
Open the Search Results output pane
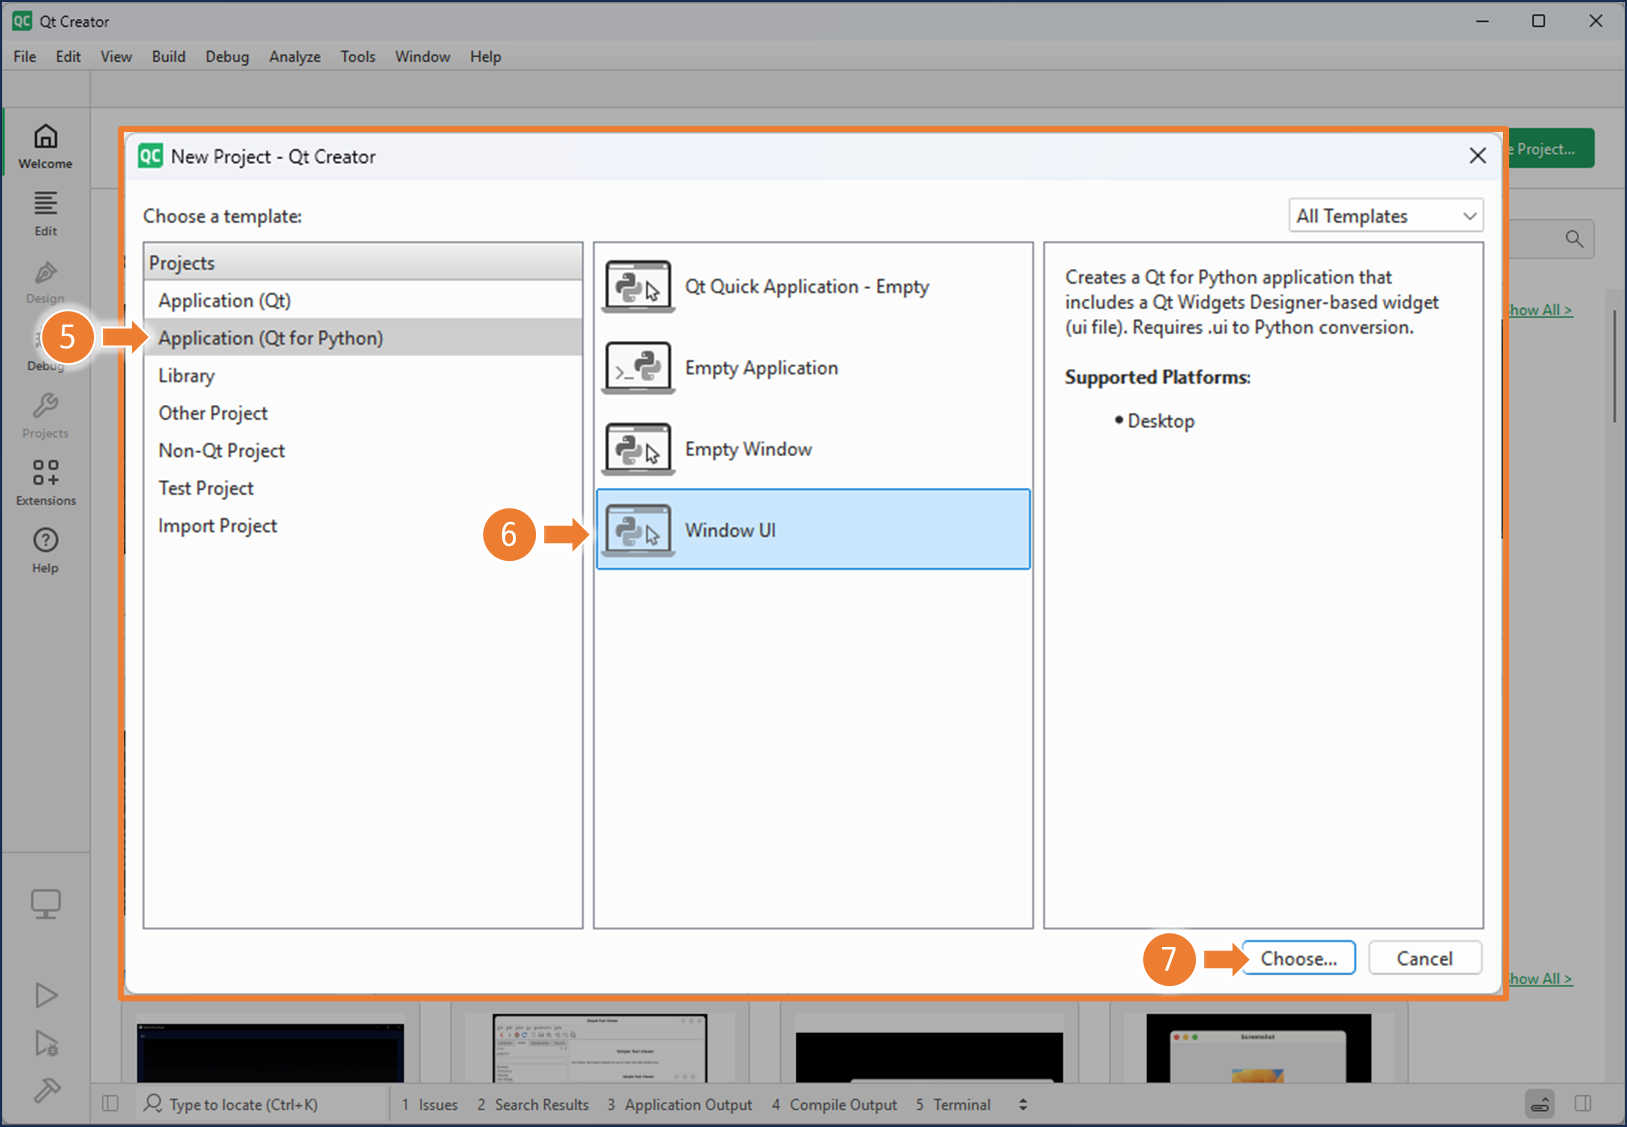click(x=533, y=1104)
